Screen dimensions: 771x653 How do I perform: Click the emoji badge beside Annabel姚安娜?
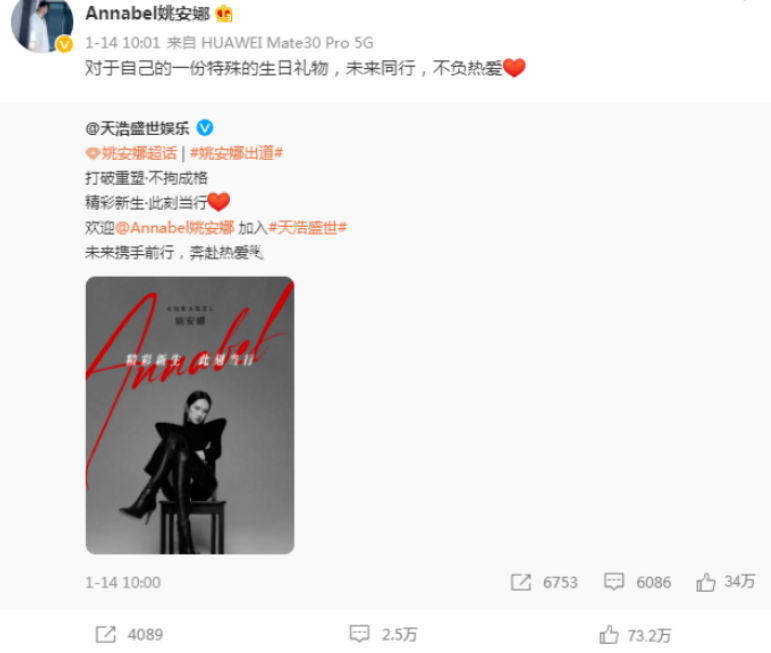pyautogui.click(x=224, y=13)
